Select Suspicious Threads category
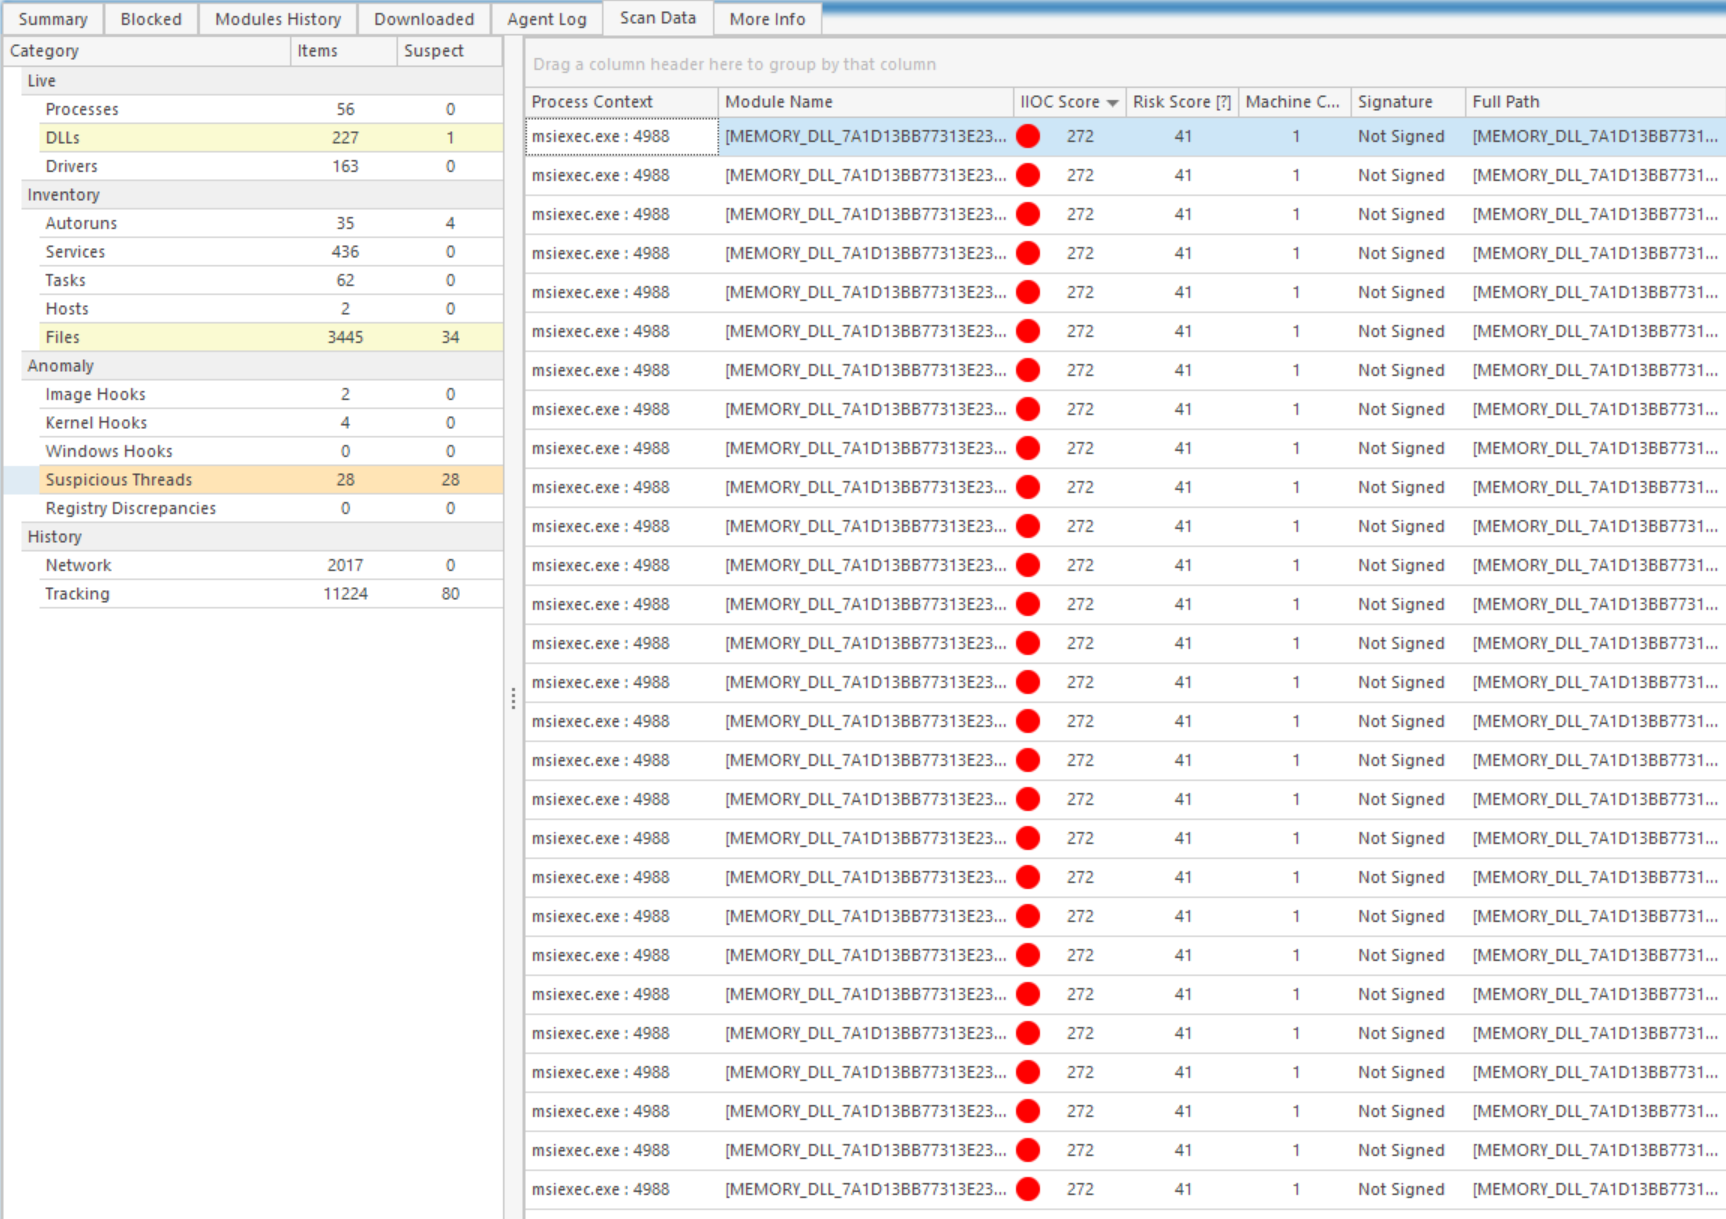 point(119,480)
